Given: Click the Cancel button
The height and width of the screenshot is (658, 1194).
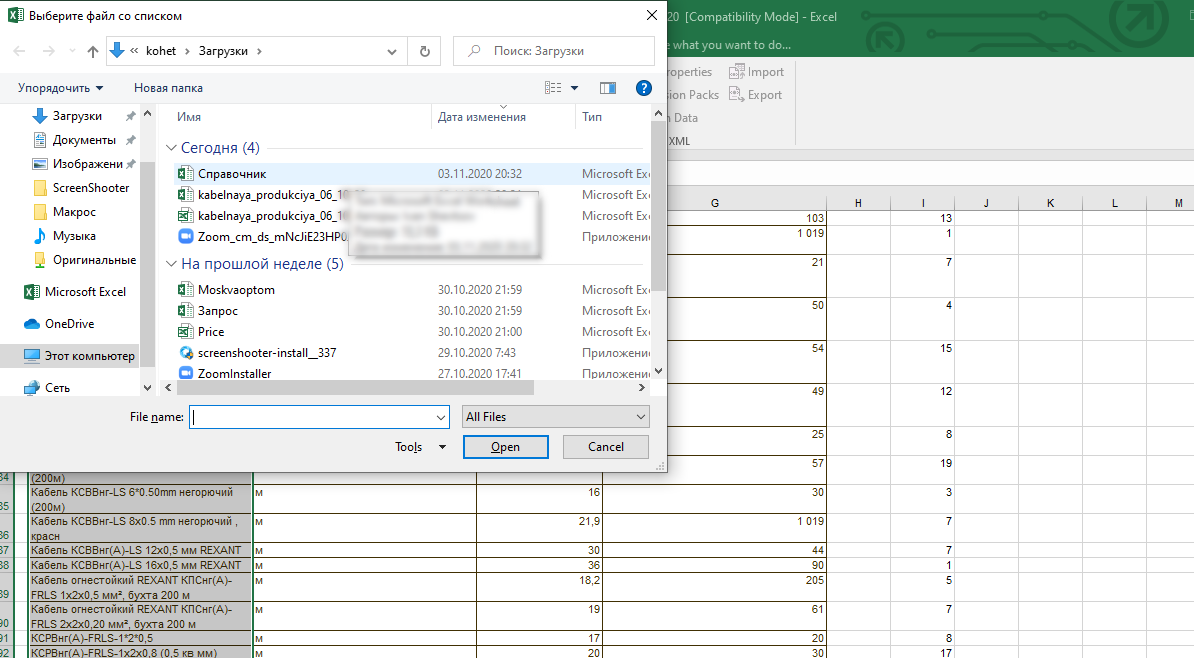Looking at the screenshot, I should 606,447.
